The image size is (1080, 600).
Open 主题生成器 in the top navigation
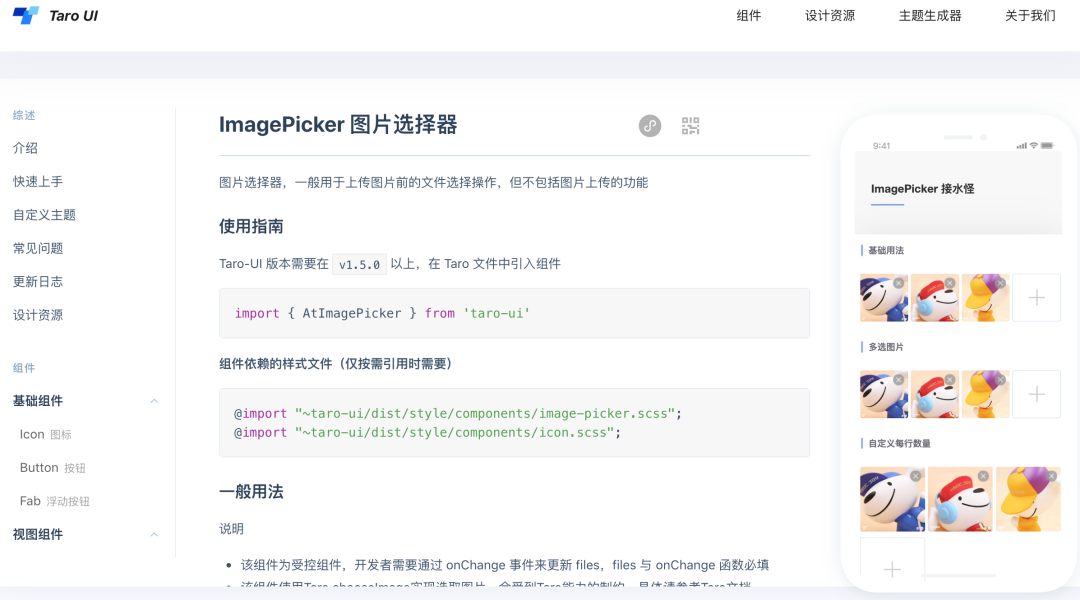(x=928, y=15)
